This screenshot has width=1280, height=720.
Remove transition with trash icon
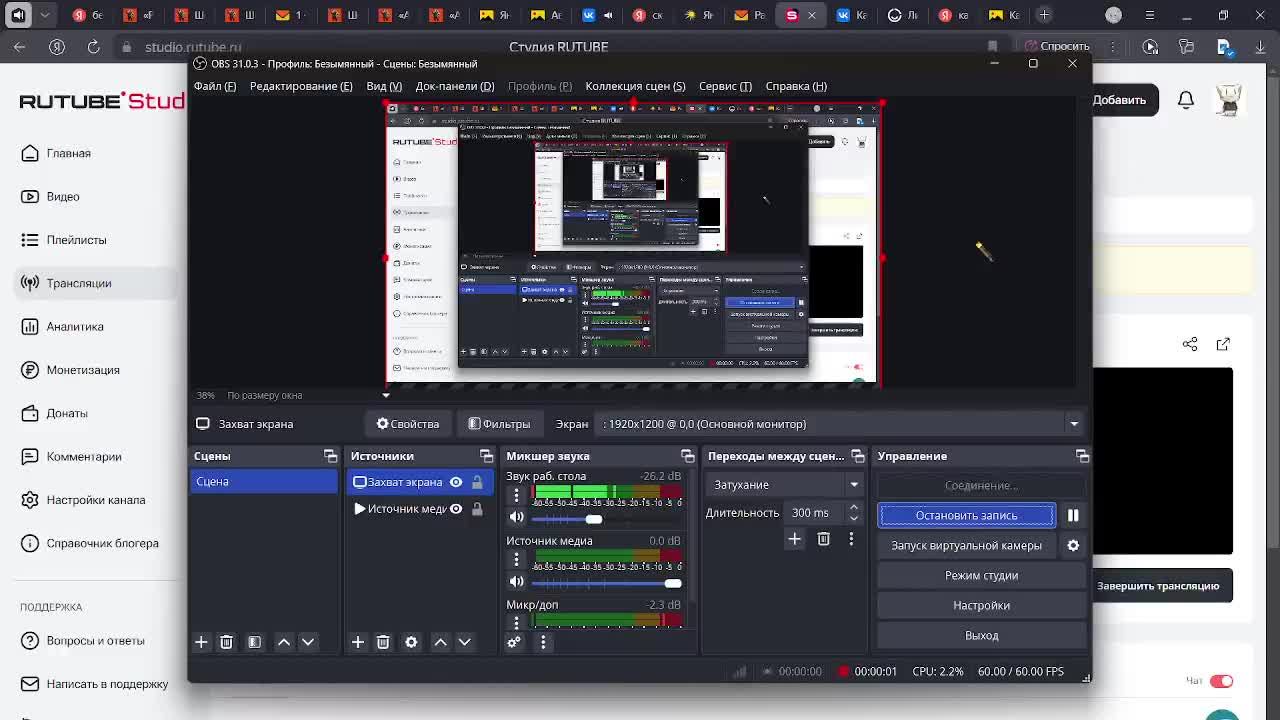(823, 539)
